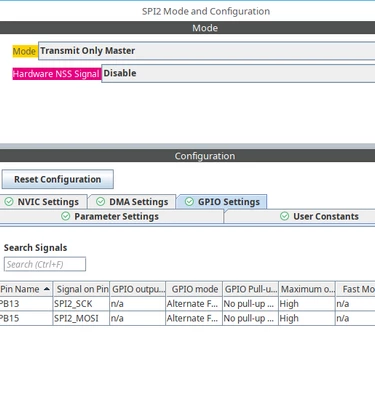Image resolution: width=375 pixels, height=400 pixels.
Task: Open the Hardware NSS Signal dropdown
Action: (238, 73)
